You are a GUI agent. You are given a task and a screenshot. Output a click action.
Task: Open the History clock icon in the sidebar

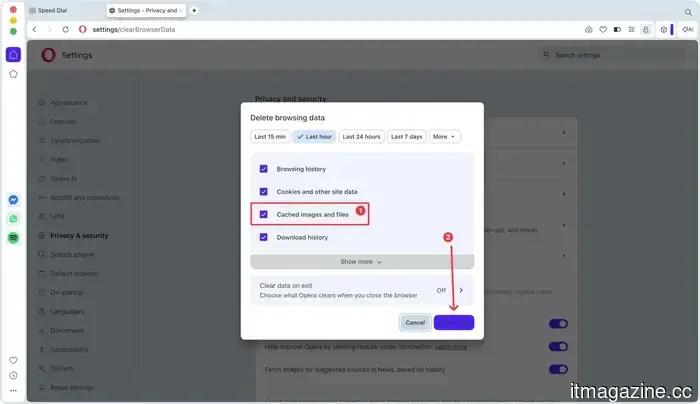13,375
